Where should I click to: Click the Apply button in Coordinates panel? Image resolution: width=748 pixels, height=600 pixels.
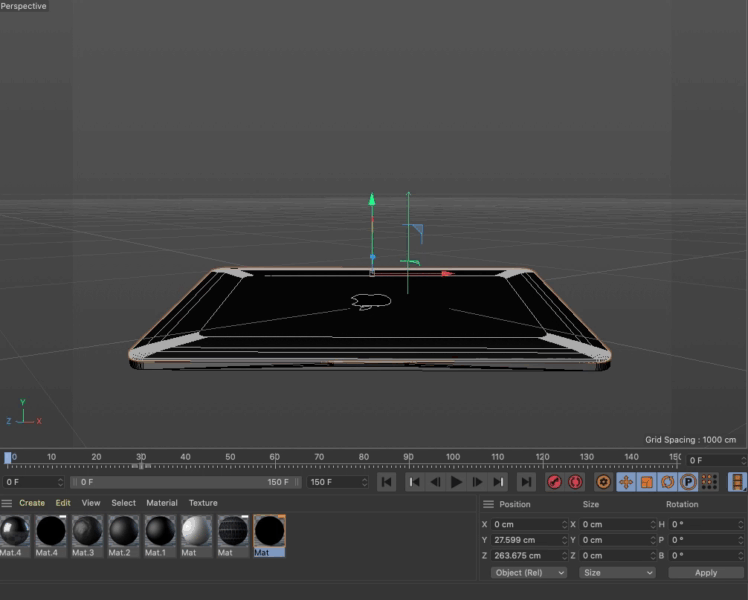click(x=706, y=573)
